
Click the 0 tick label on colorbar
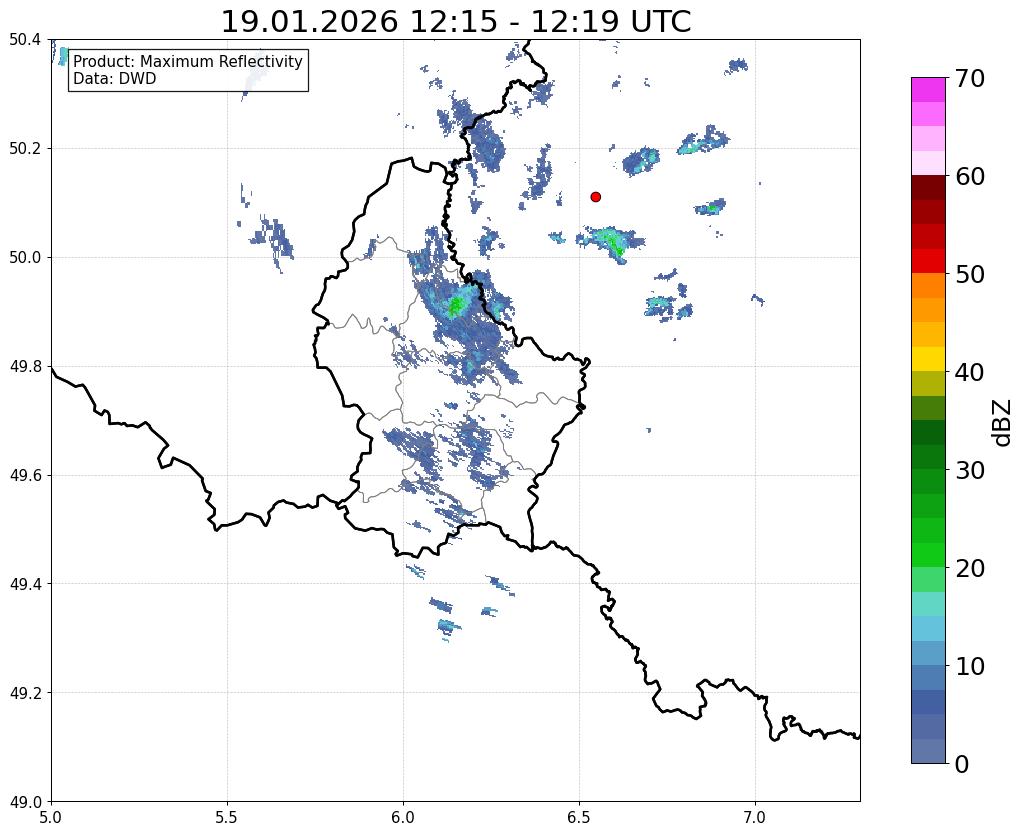tap(962, 764)
